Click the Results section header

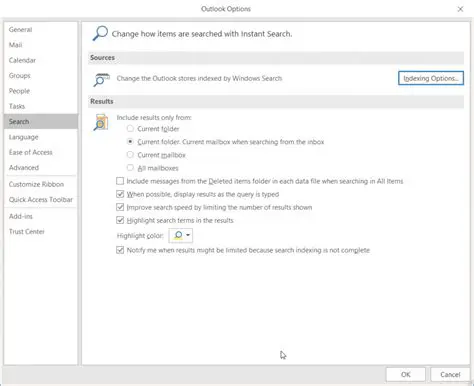click(276, 101)
